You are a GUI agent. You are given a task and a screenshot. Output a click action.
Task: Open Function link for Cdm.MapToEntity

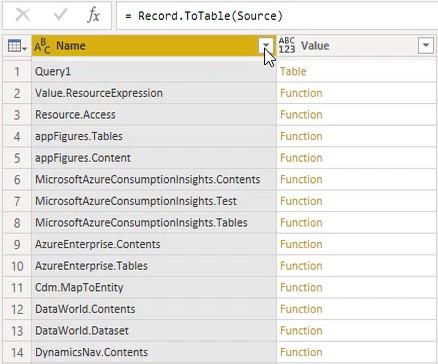pos(301,287)
